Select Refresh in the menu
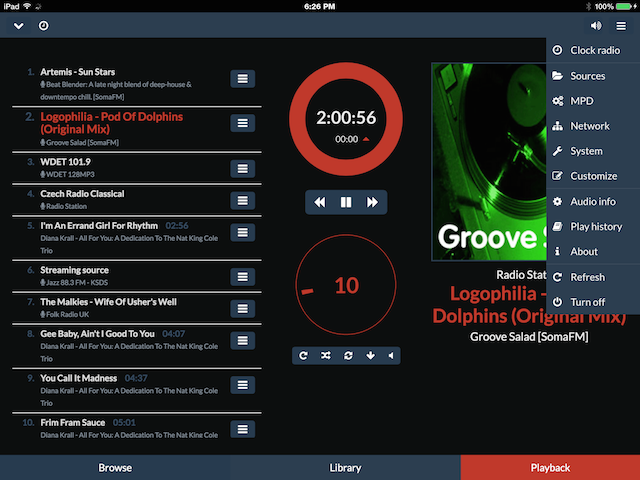The width and height of the screenshot is (640, 480). [x=593, y=277]
